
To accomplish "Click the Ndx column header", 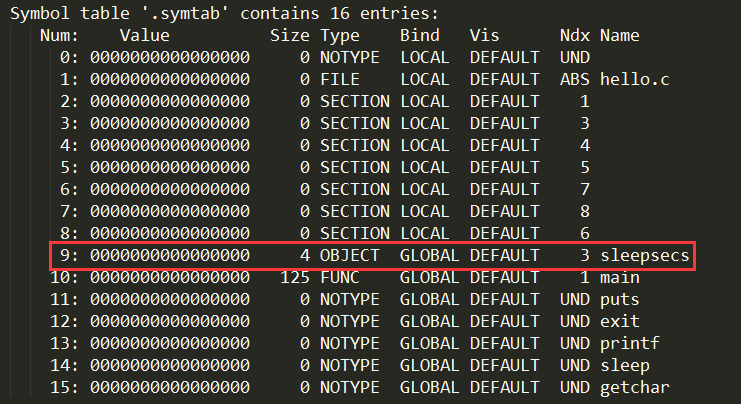I will click(x=575, y=35).
